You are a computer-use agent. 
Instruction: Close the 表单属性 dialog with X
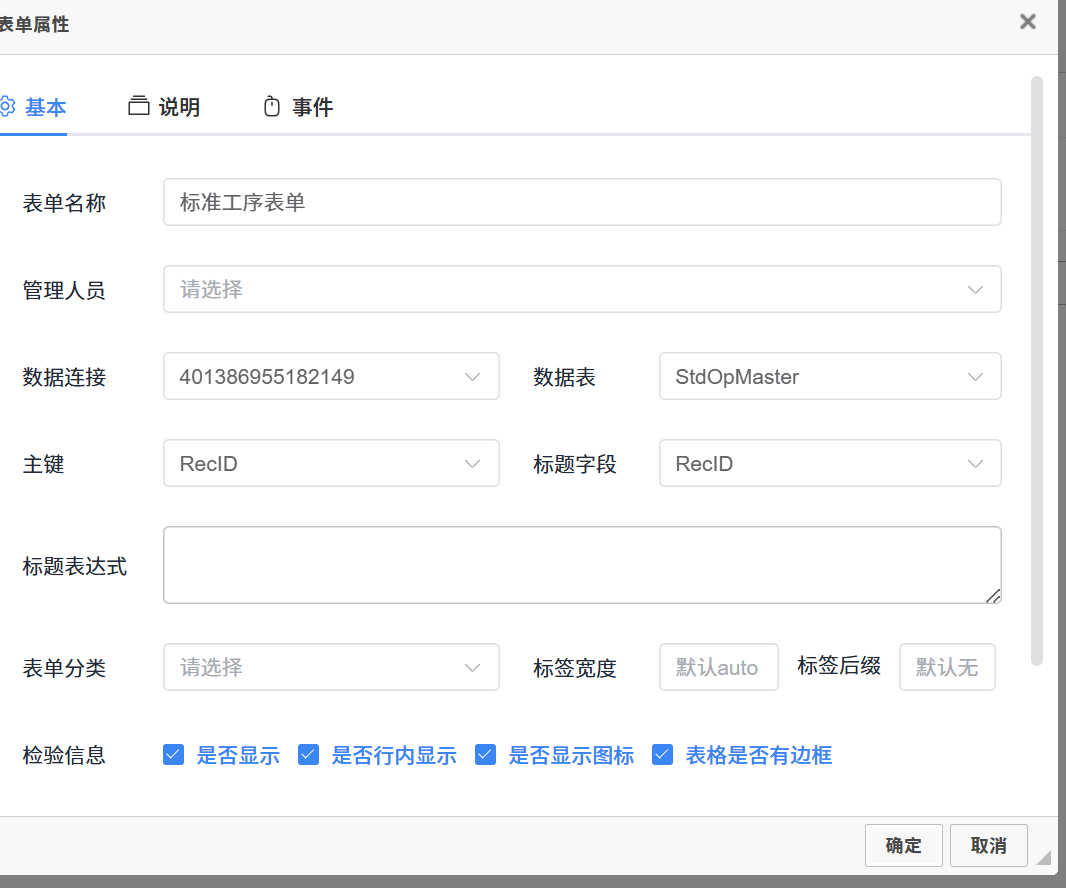tap(1027, 22)
